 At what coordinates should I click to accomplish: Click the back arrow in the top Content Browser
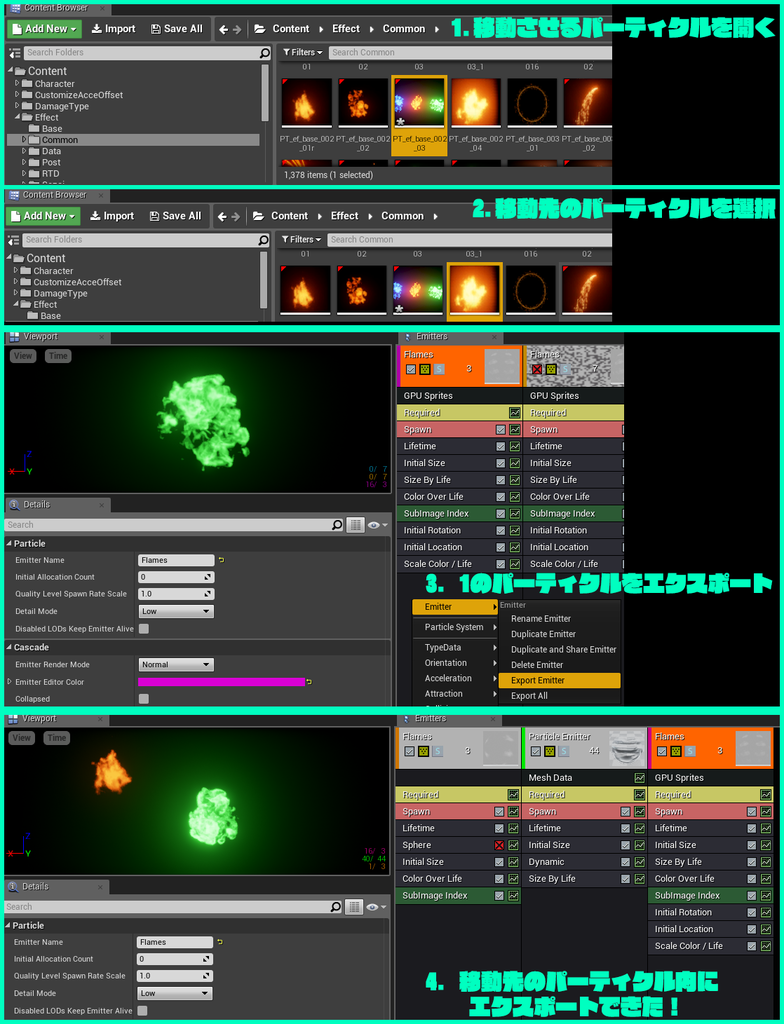(x=223, y=29)
